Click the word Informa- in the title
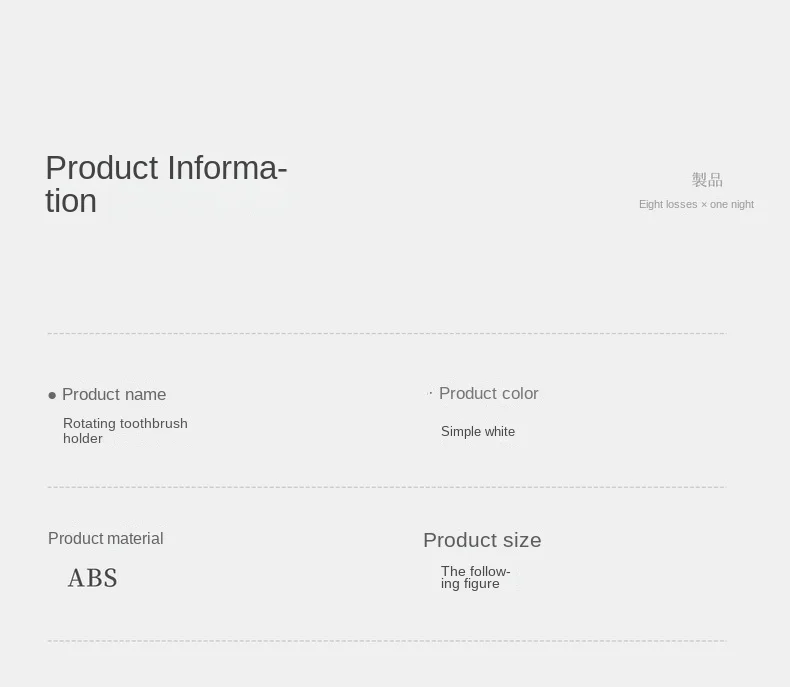The width and height of the screenshot is (790, 687). coord(227,168)
